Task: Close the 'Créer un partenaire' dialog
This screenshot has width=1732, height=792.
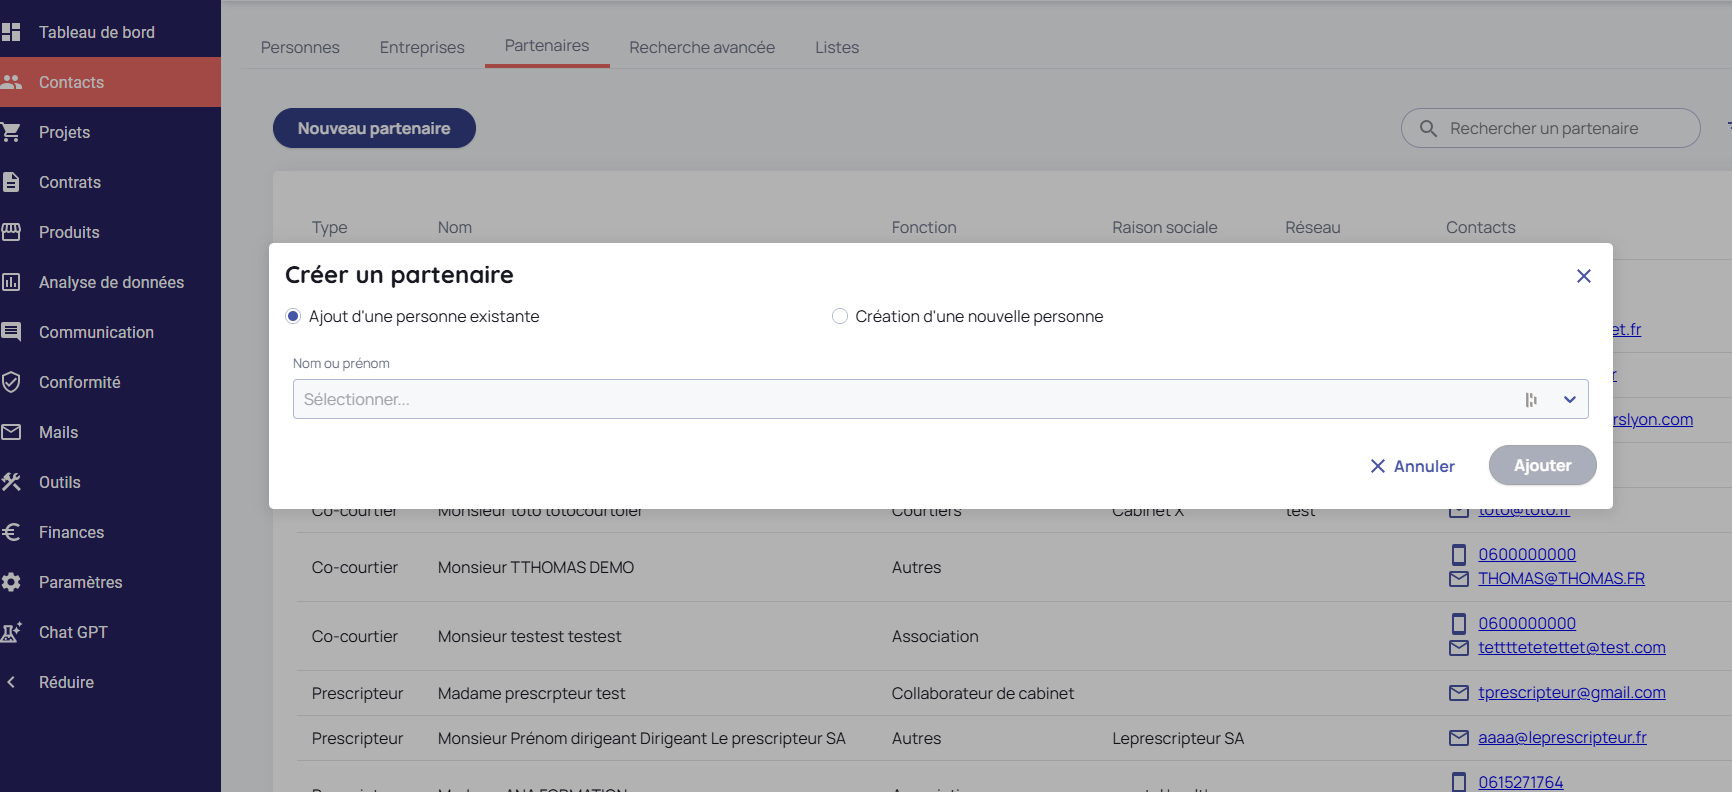Action: [x=1583, y=276]
